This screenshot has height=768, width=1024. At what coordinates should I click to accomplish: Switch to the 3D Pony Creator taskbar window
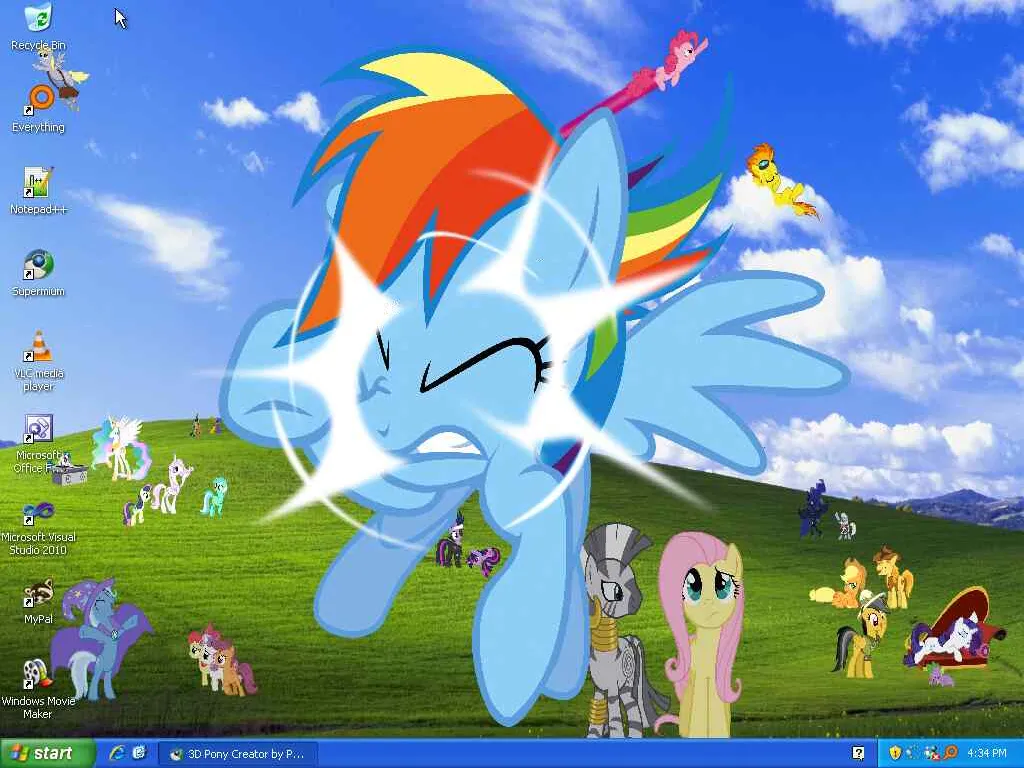tap(238, 754)
